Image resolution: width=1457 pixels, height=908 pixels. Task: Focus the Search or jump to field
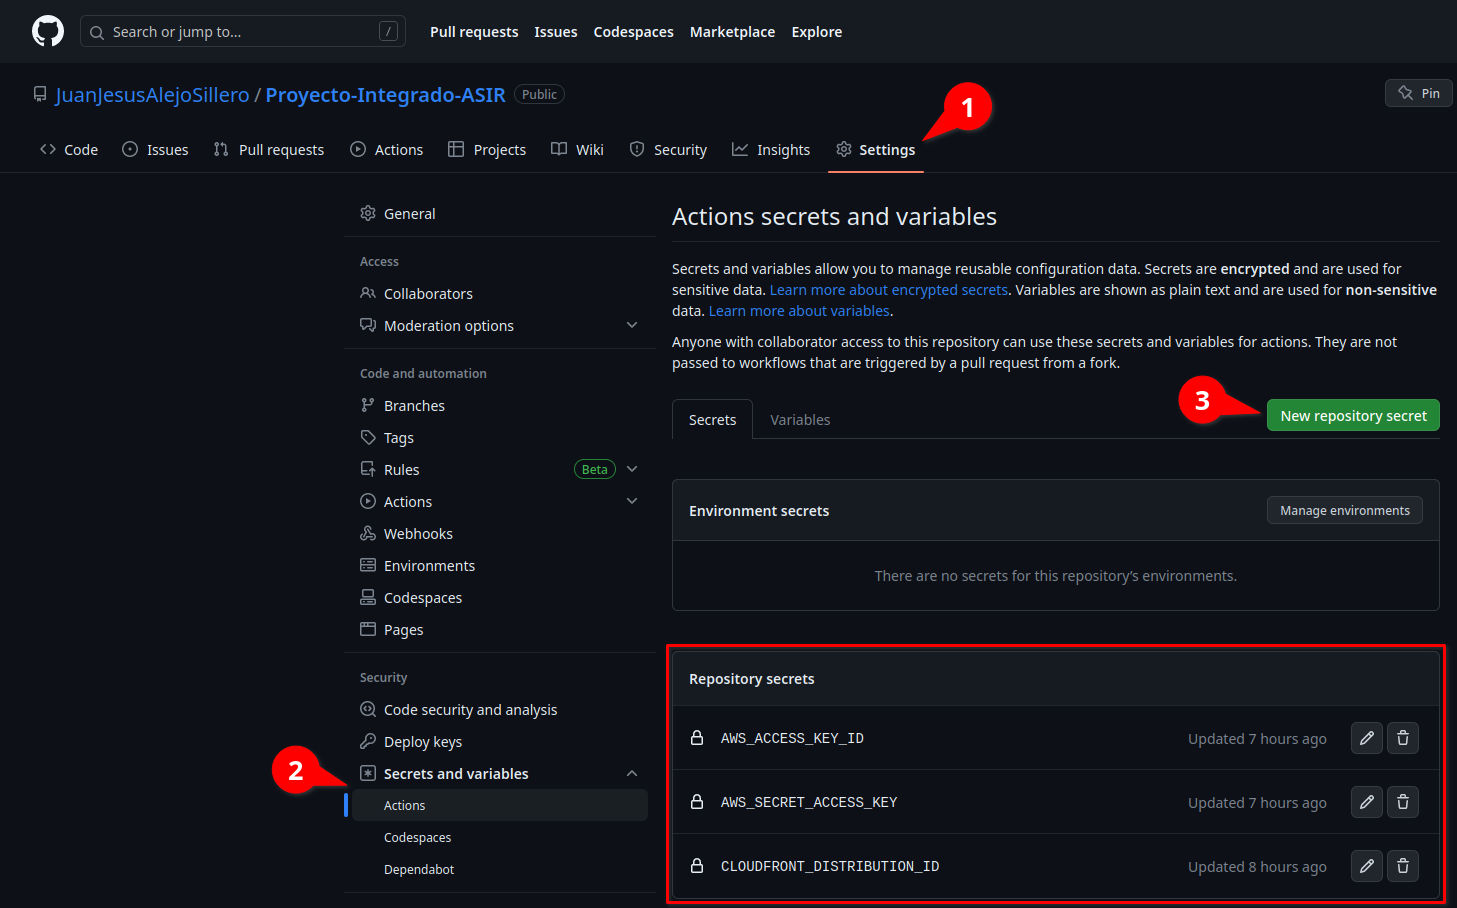click(x=243, y=32)
